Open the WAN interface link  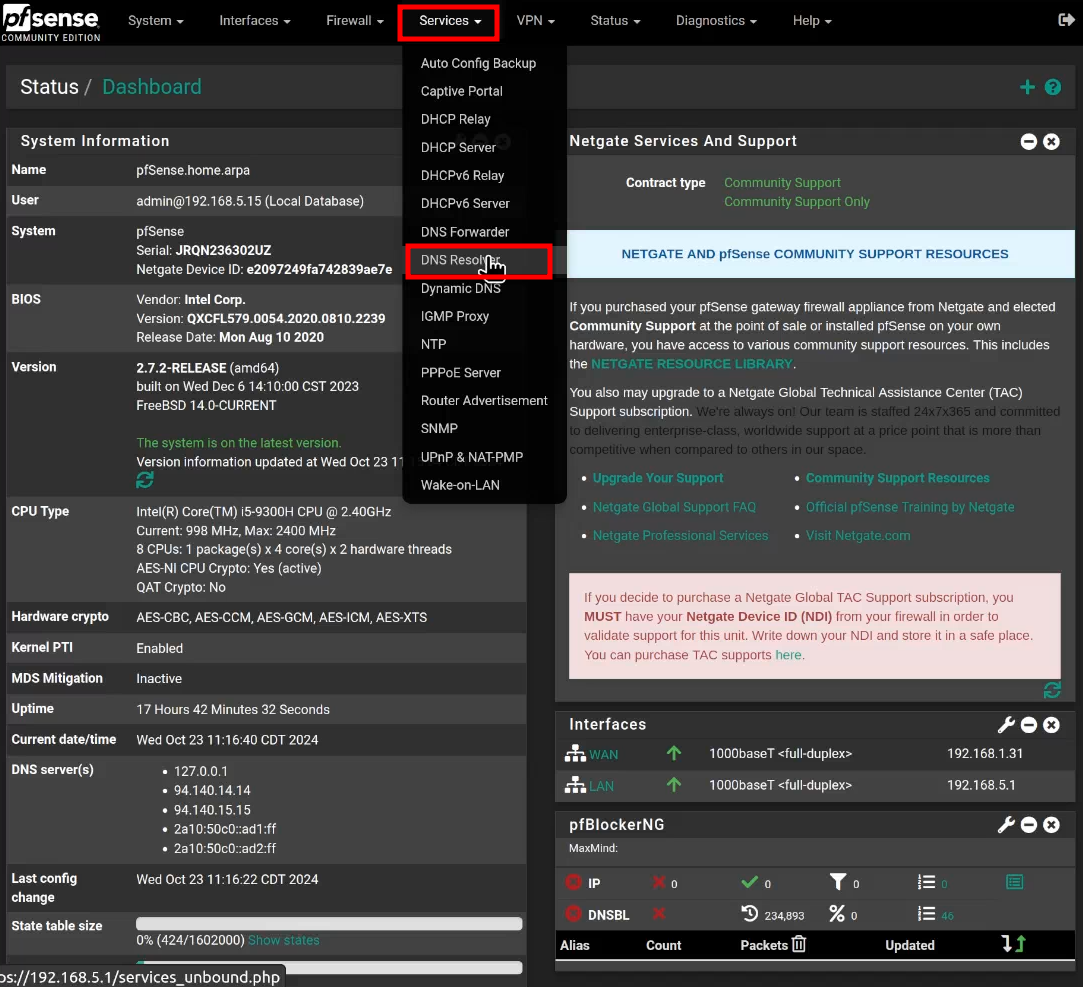[x=604, y=754]
